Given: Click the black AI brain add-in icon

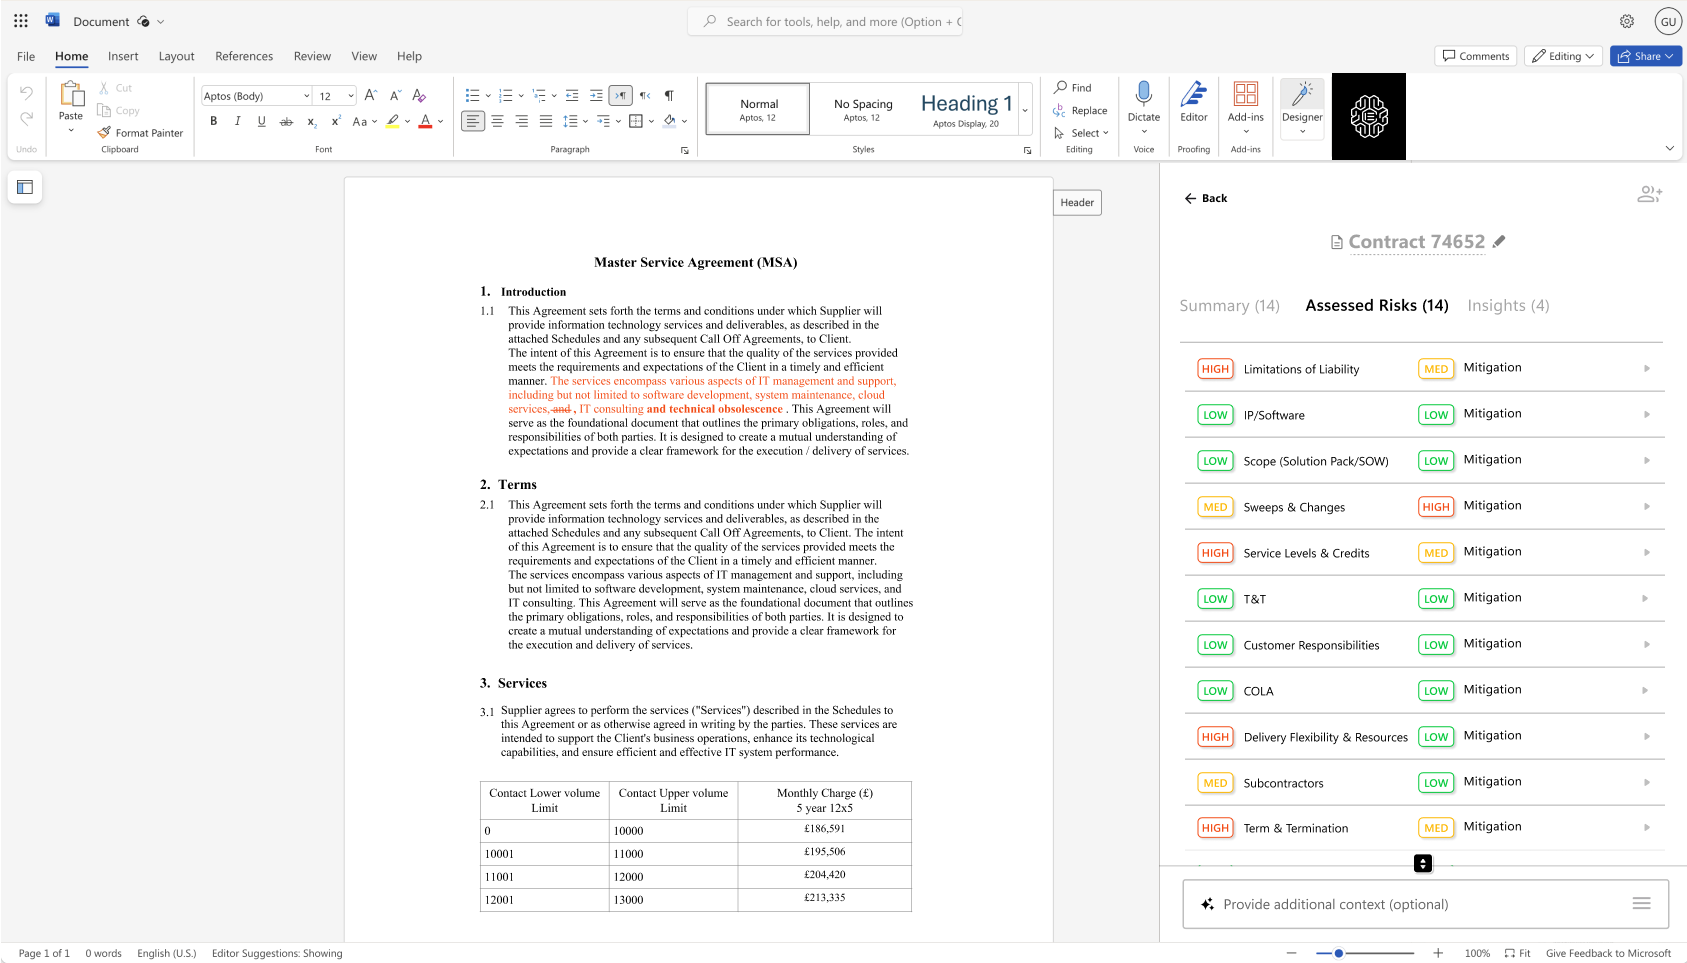Looking at the screenshot, I should (x=1369, y=116).
